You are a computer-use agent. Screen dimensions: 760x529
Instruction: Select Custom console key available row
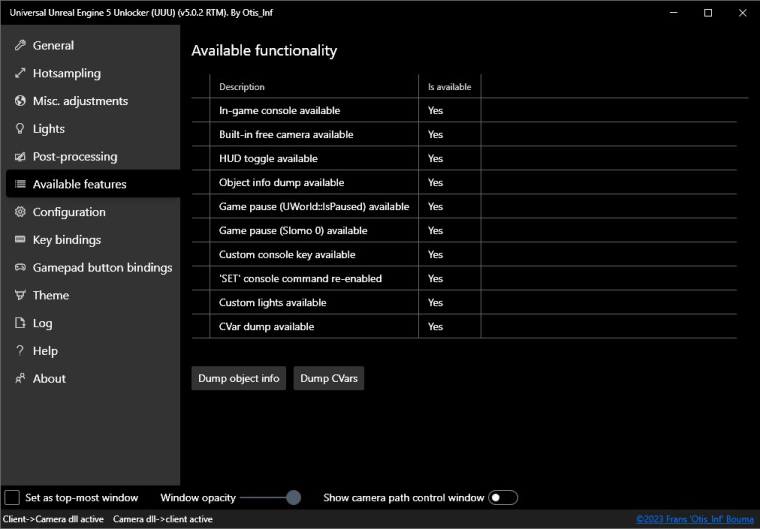point(464,255)
